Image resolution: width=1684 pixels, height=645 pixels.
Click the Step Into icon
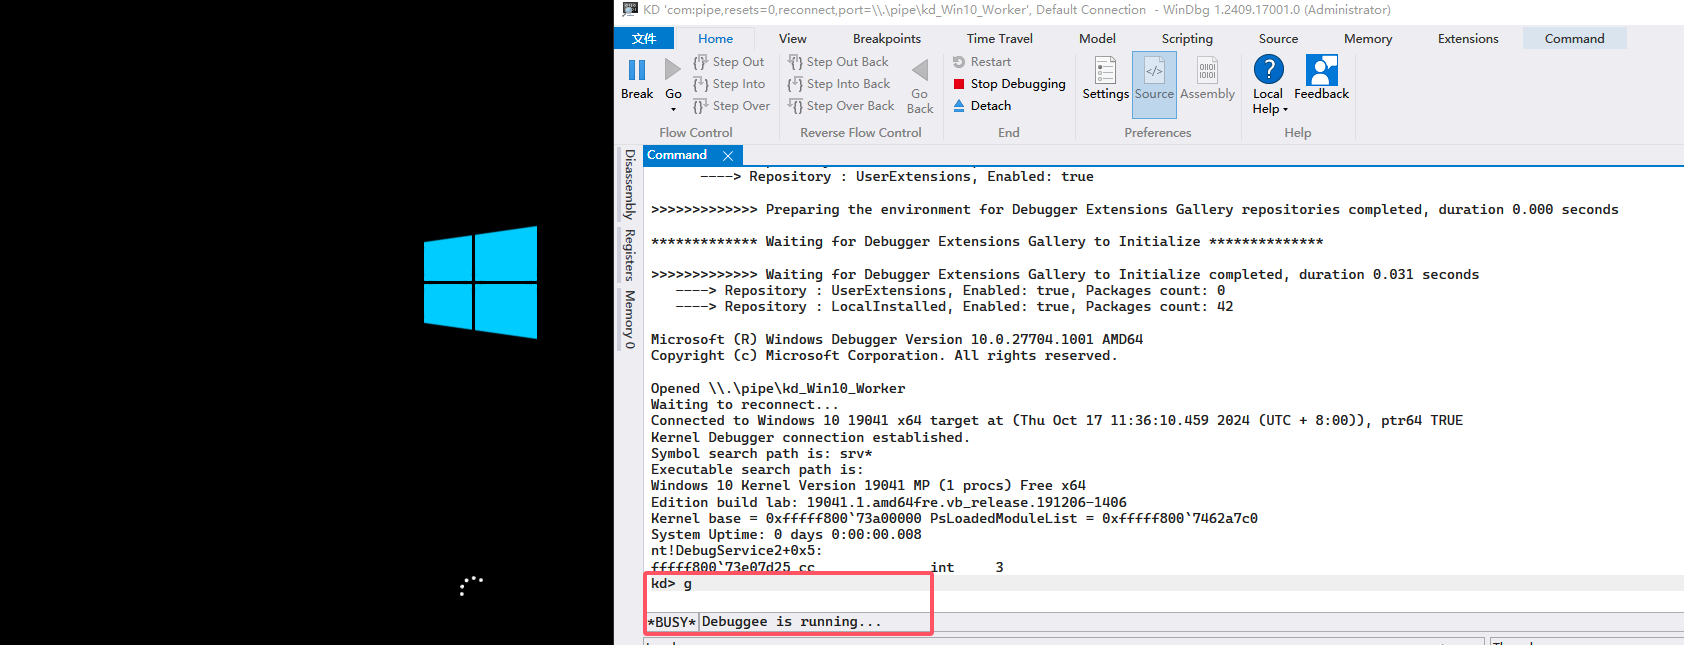tap(701, 84)
